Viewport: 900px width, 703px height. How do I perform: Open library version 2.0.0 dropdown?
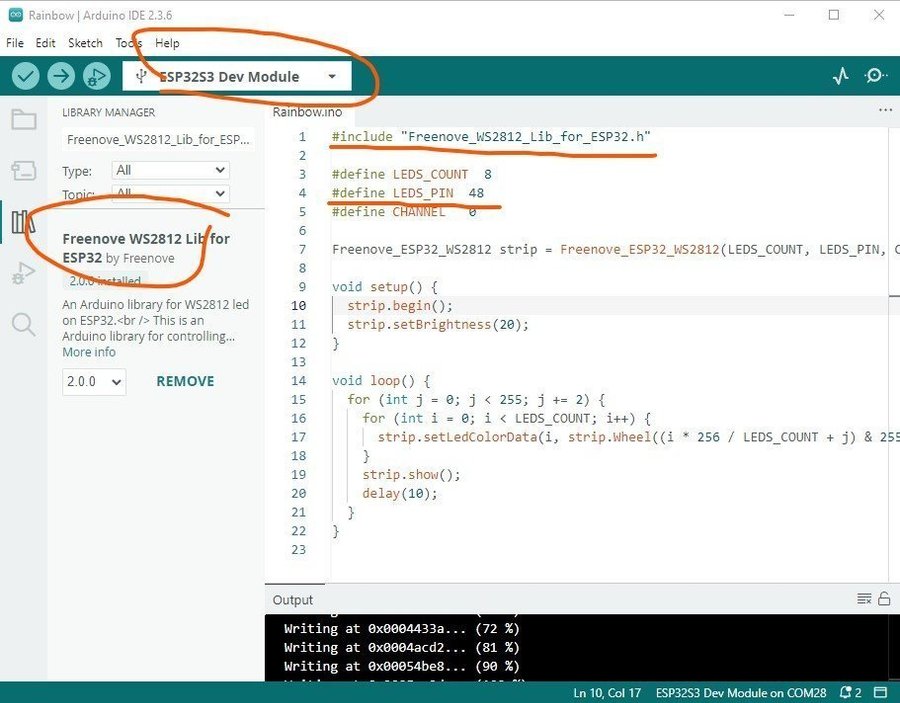tap(94, 382)
